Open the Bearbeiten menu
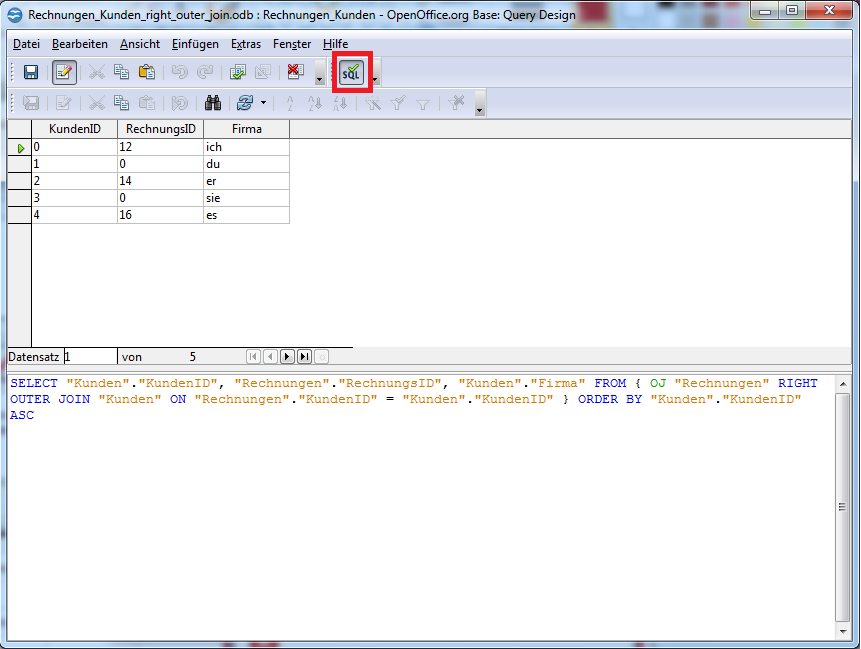Image resolution: width=861 pixels, height=649 pixels. 80,44
